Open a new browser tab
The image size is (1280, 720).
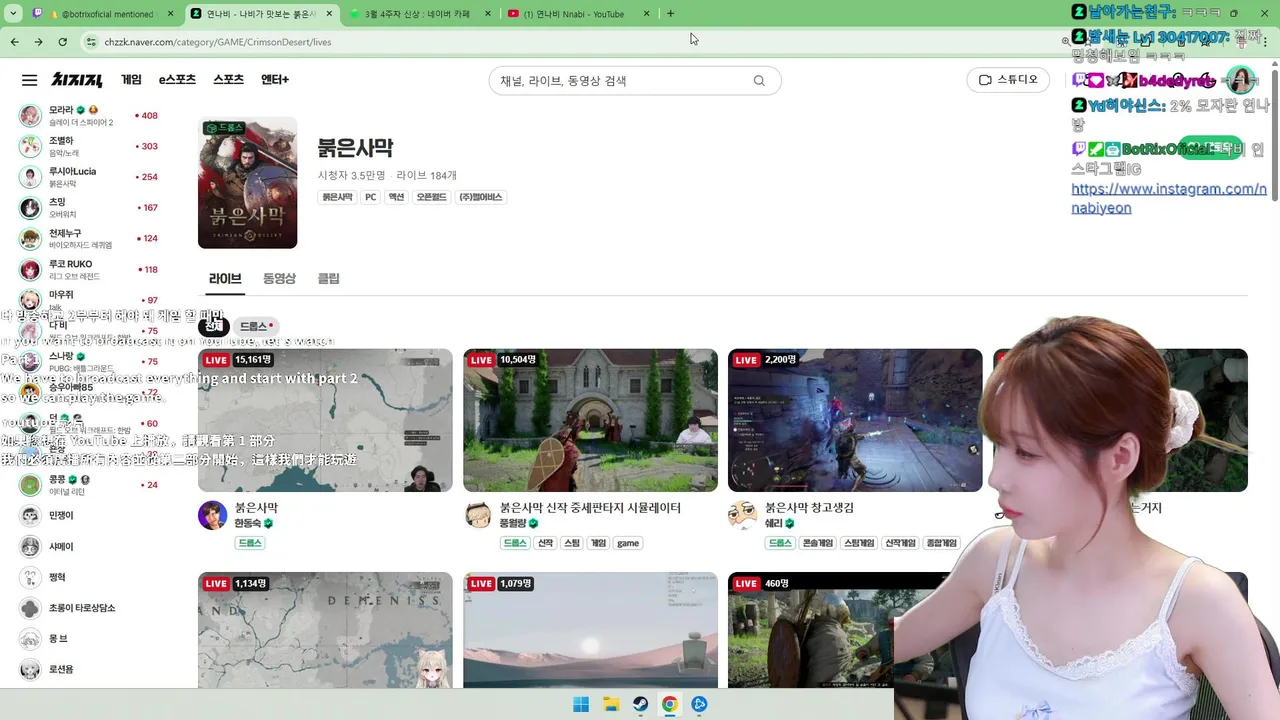pyautogui.click(x=670, y=14)
